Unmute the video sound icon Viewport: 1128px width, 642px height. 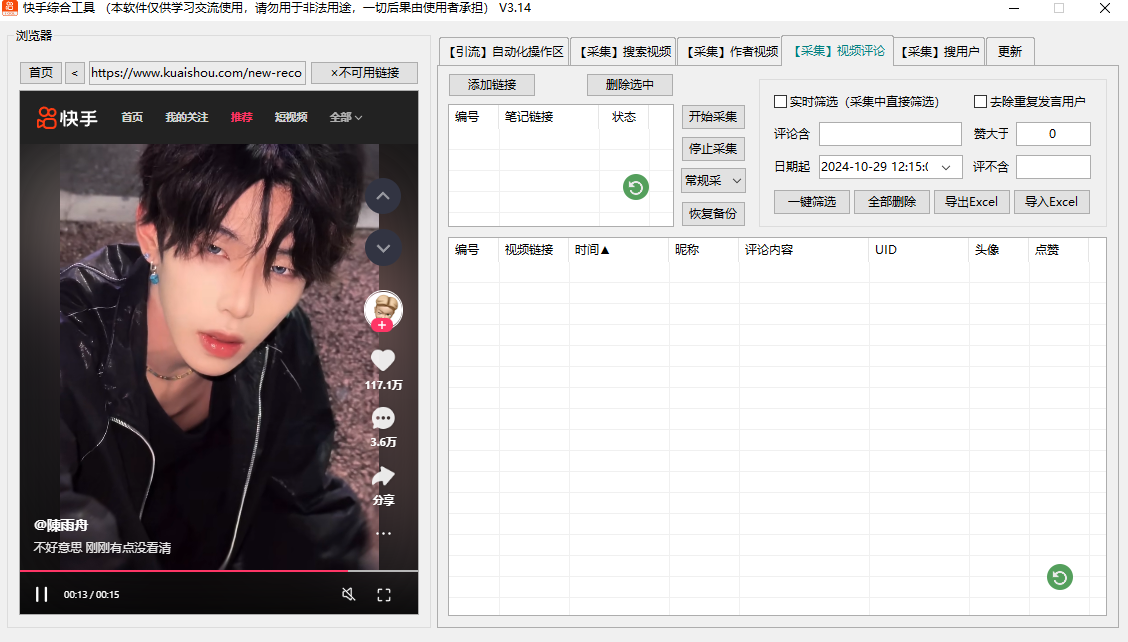point(348,595)
